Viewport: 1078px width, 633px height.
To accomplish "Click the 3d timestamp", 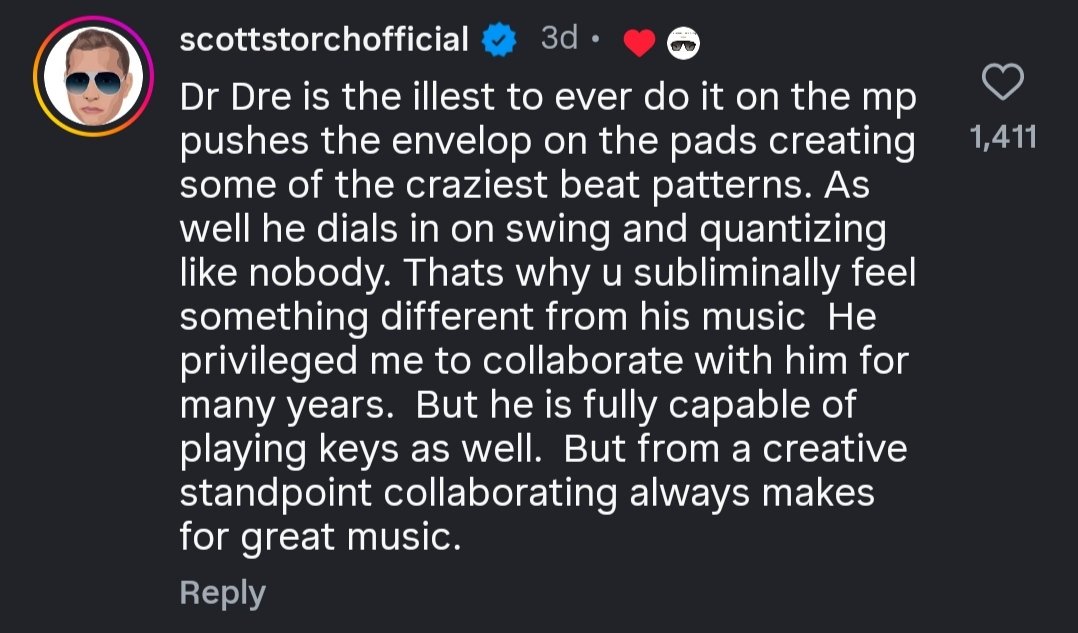I will pos(559,40).
